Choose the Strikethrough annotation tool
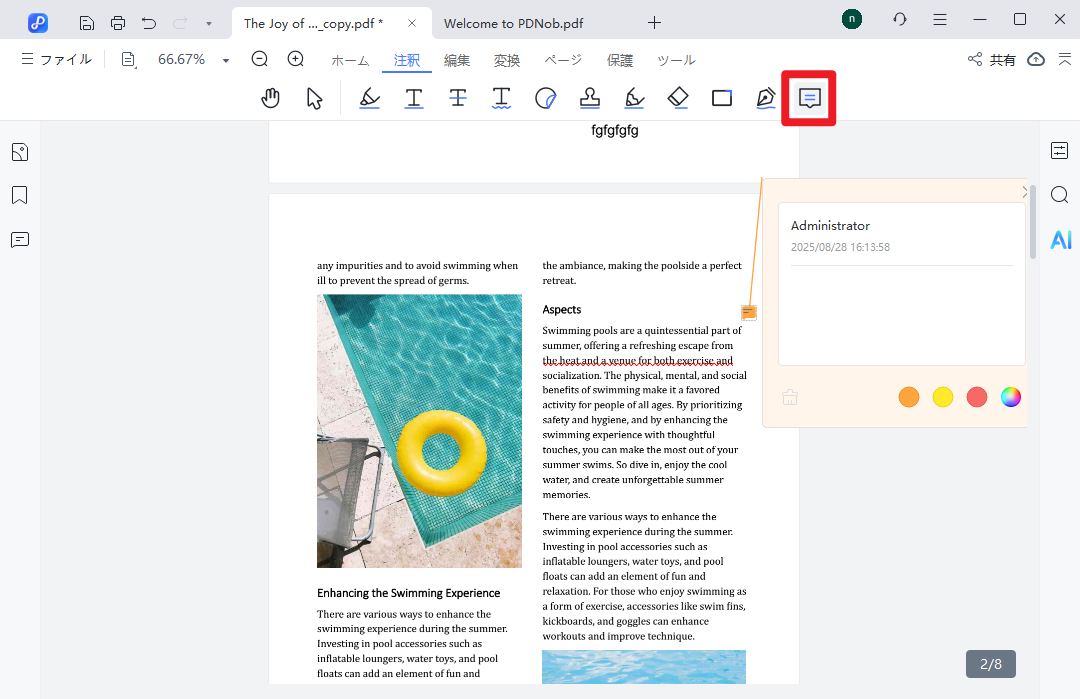 click(x=457, y=98)
